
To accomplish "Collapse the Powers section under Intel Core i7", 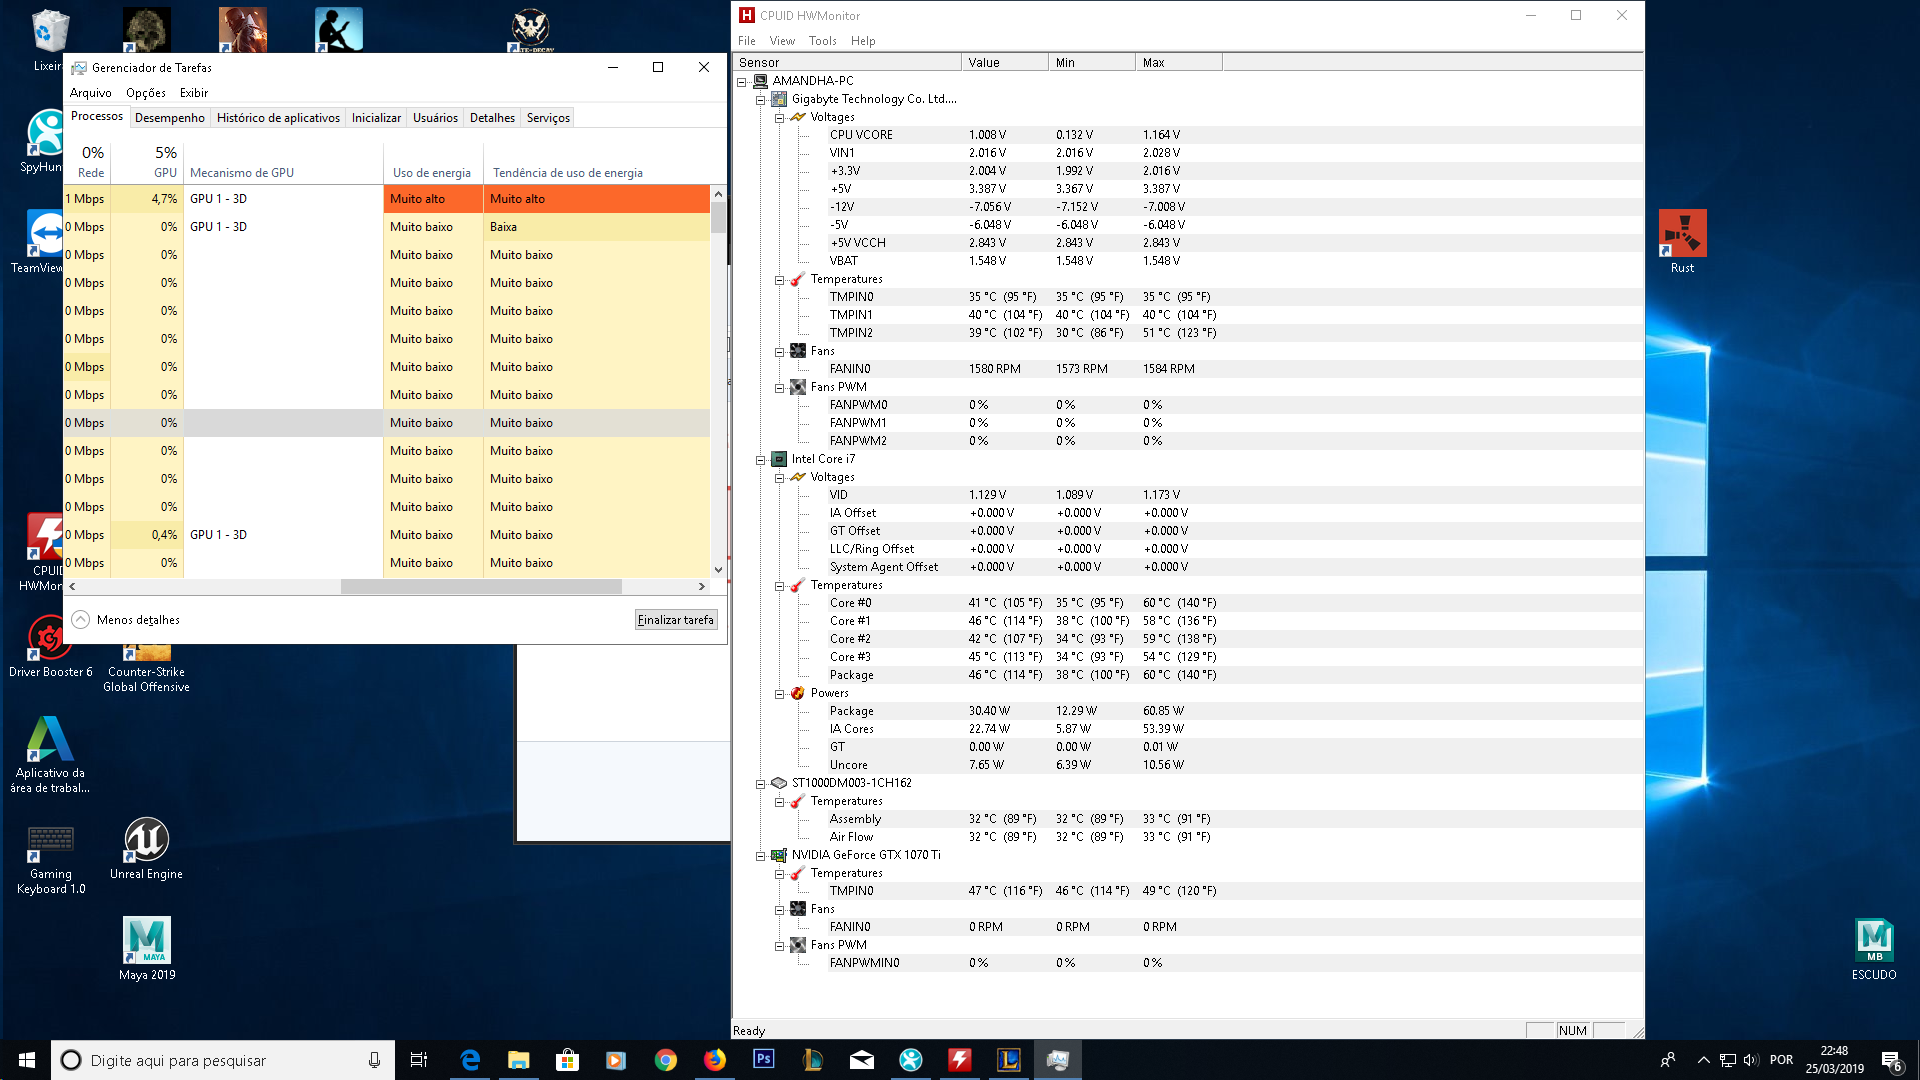I will 780,694.
